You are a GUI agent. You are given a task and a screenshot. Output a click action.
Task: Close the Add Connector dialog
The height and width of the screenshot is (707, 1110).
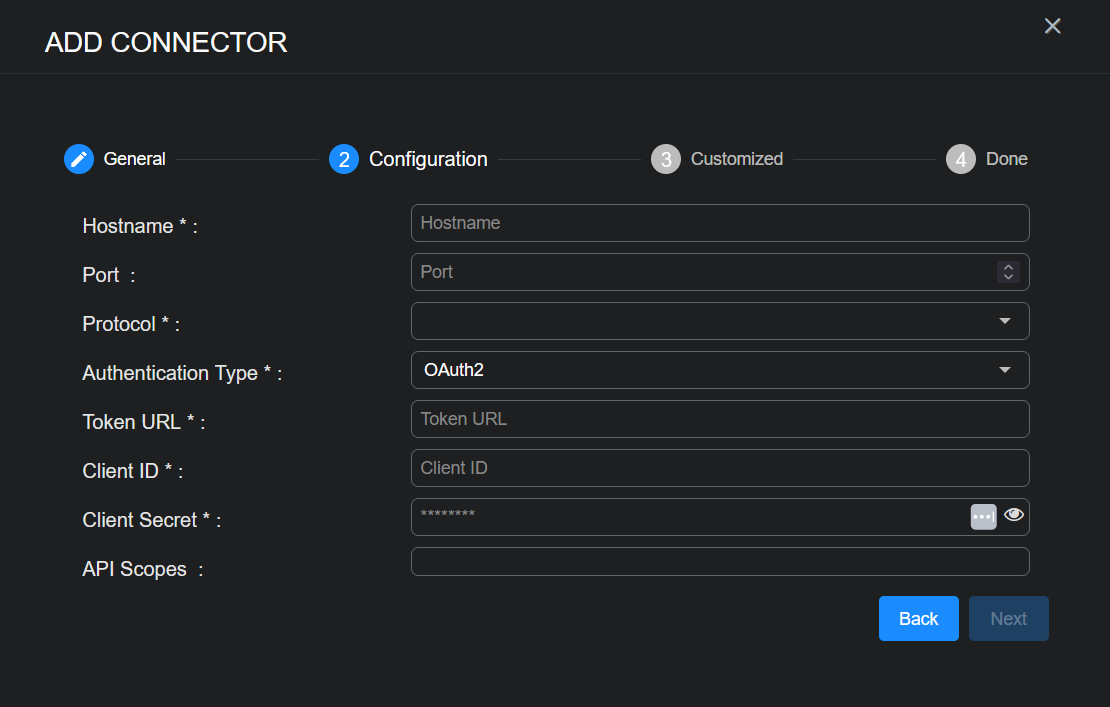tap(1052, 26)
